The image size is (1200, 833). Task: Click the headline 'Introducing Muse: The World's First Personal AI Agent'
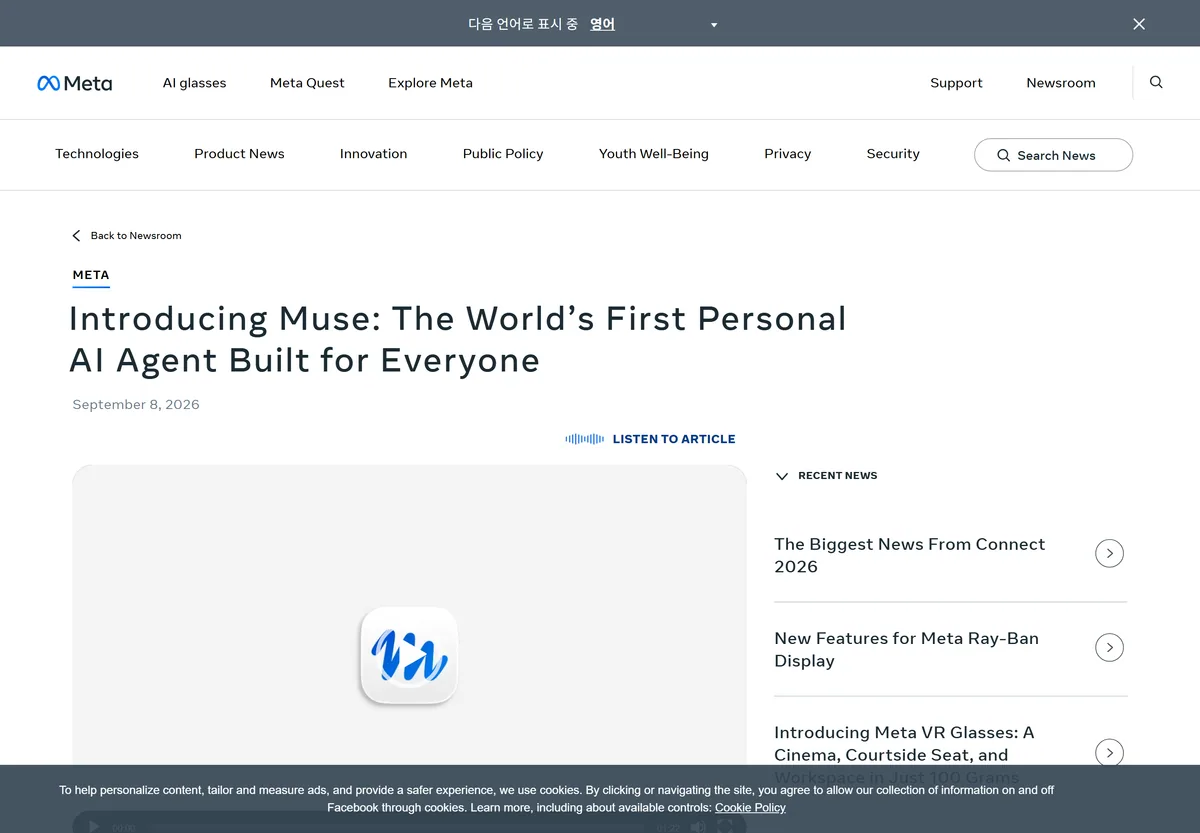[x=458, y=339]
